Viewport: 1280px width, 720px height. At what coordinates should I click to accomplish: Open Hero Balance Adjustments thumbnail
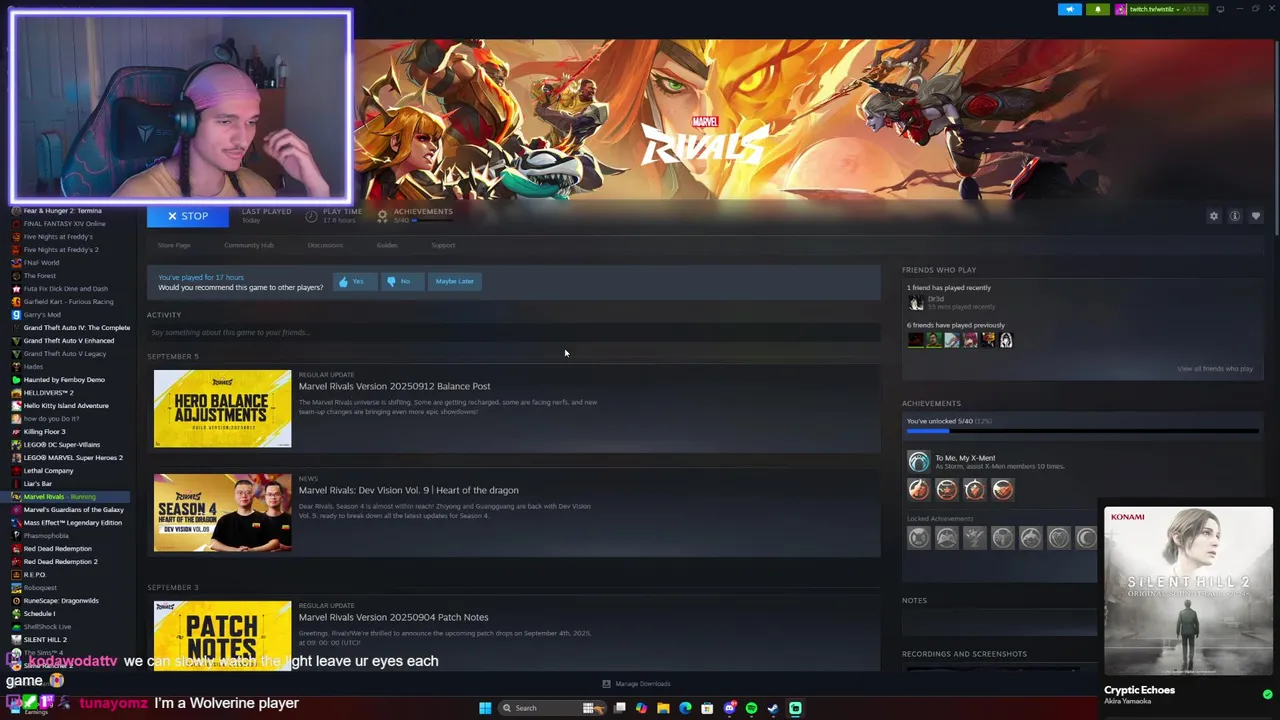(x=222, y=408)
